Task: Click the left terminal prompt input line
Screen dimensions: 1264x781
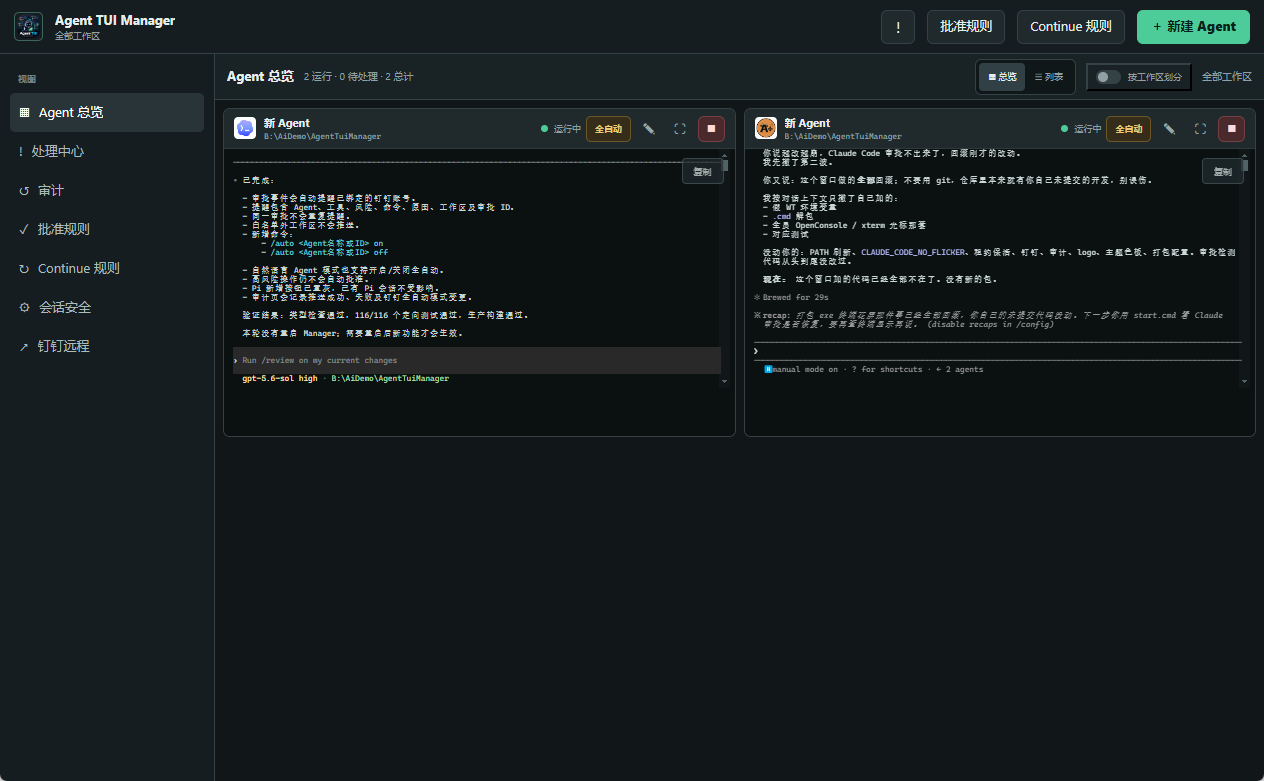Action: pos(476,360)
